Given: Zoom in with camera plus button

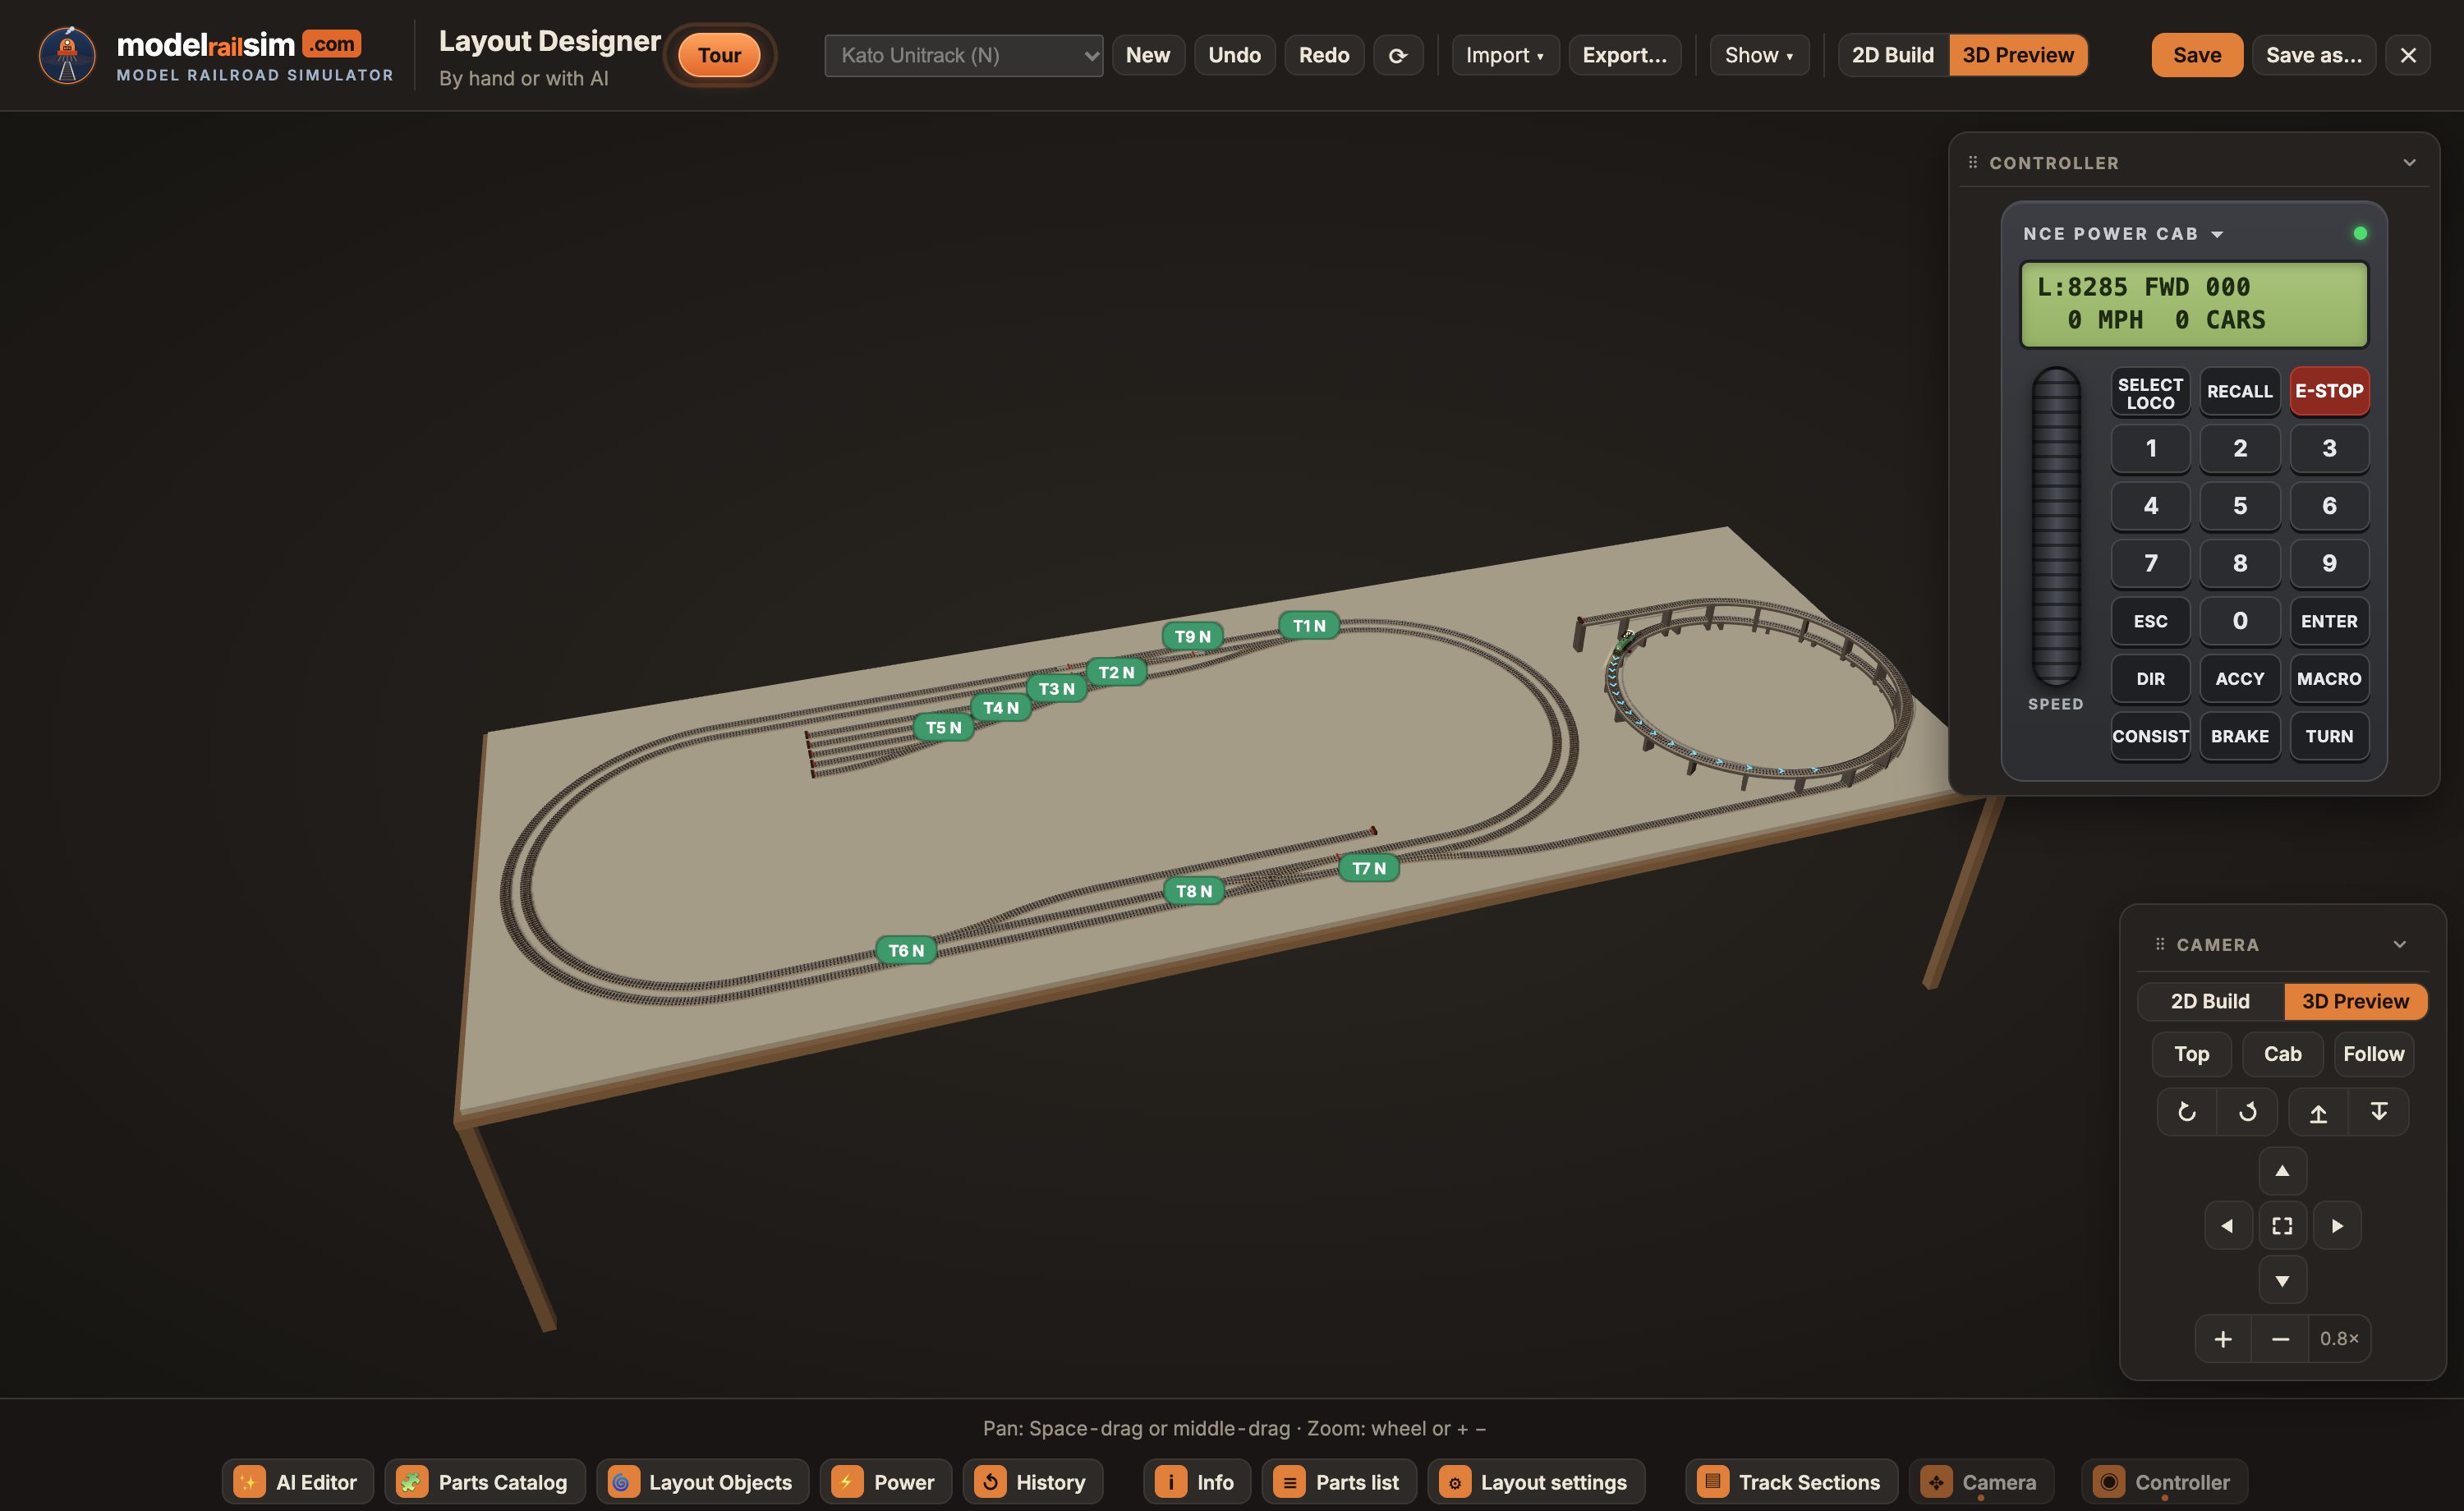Looking at the screenshot, I should coord(2223,1339).
